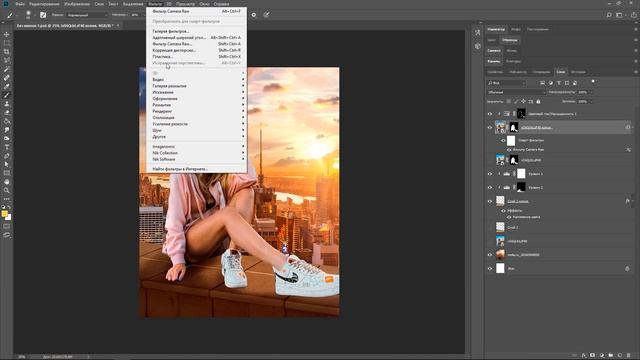
Task: Click Найти фильтры в Интернете entry
Action: point(196,169)
